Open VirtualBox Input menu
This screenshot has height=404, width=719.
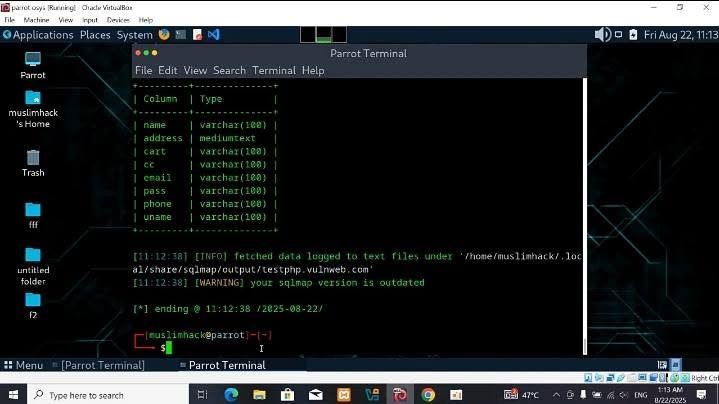(90, 20)
